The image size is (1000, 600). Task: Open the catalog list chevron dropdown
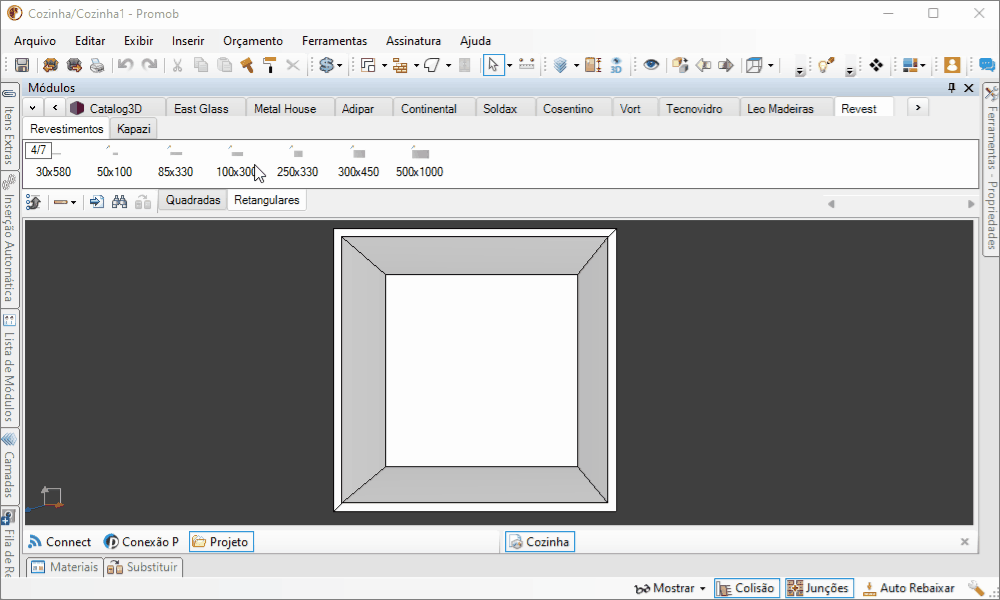[33, 108]
